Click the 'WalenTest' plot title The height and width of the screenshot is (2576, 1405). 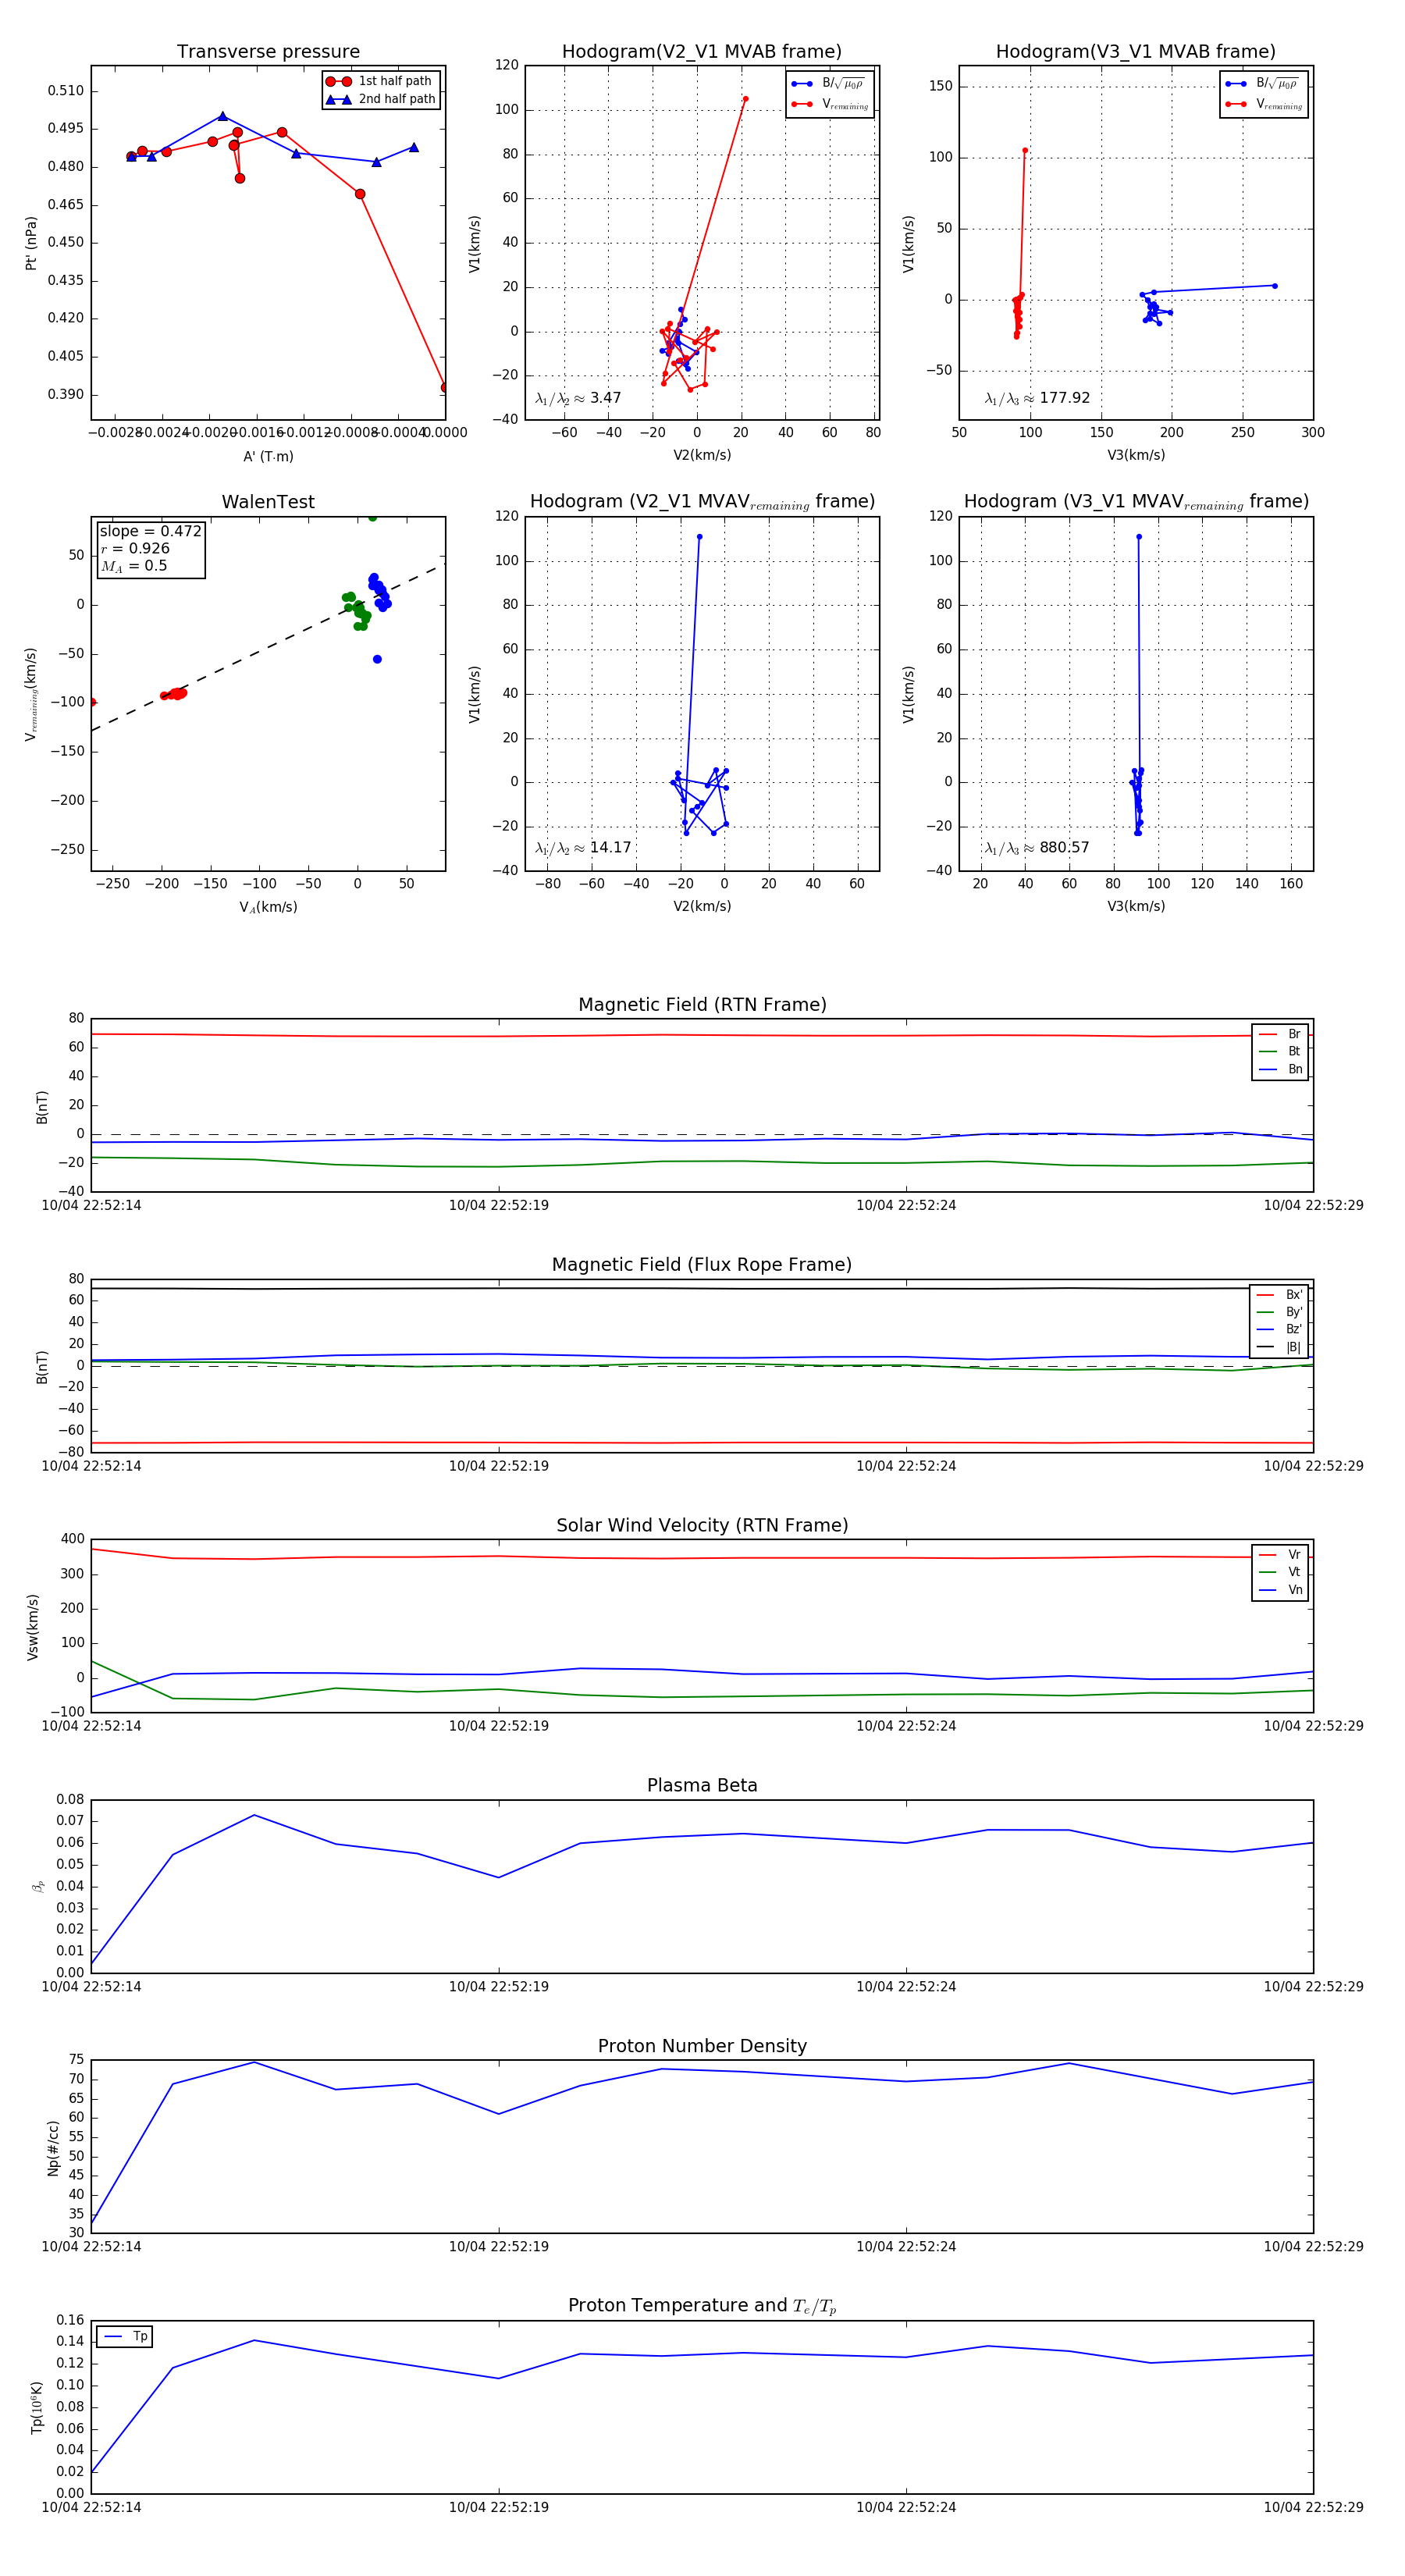pos(268,502)
